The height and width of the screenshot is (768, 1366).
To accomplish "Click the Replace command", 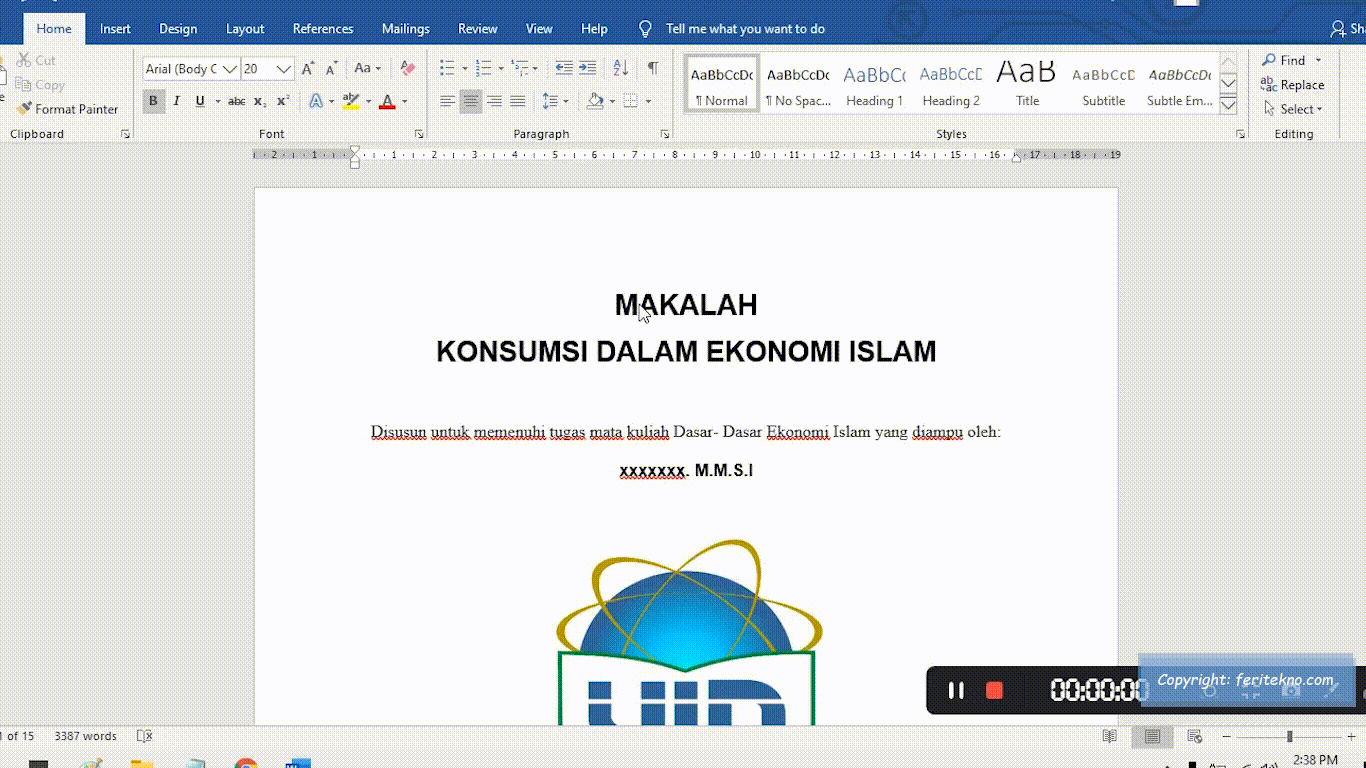I will tap(1292, 85).
